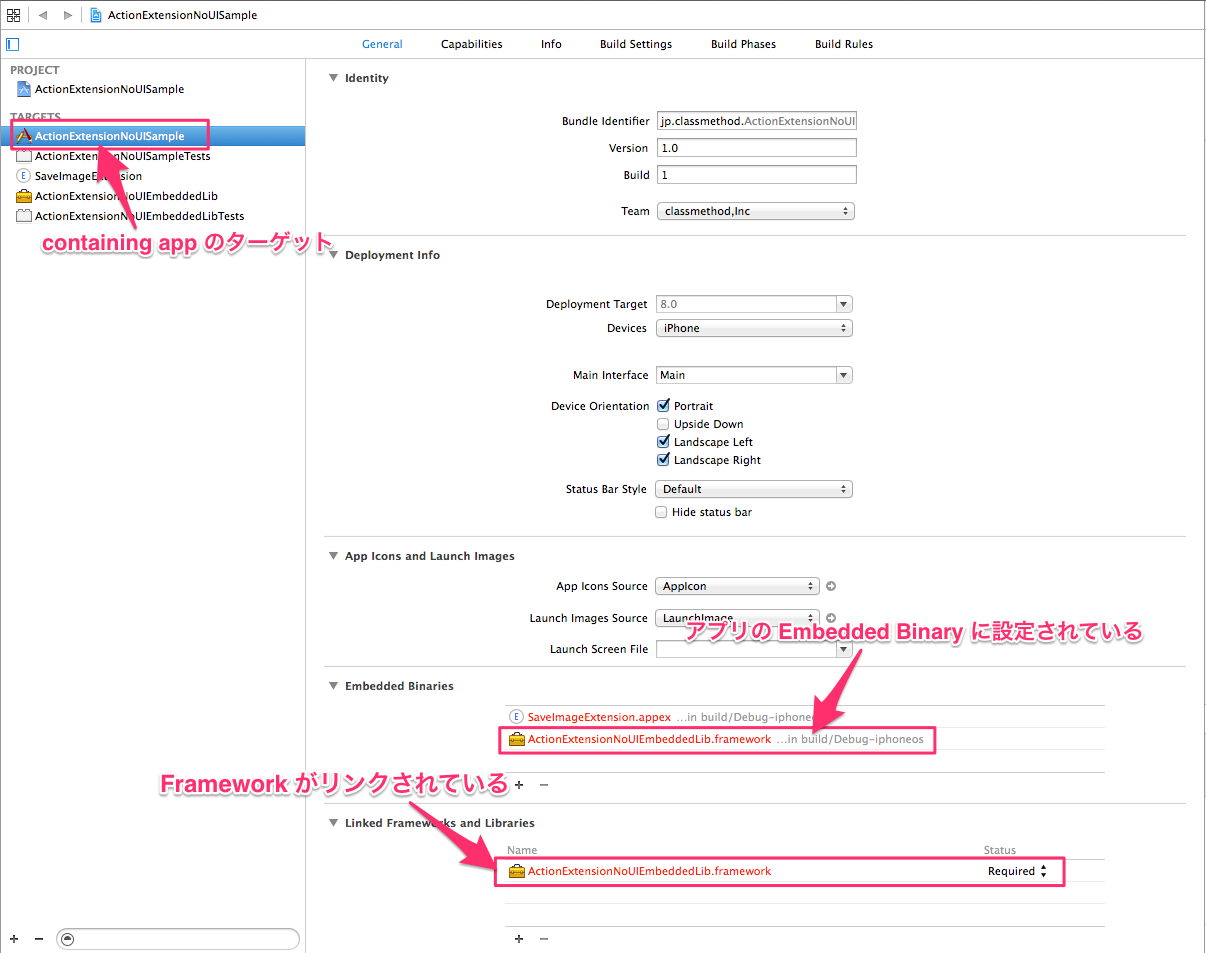Click the arrow icon beside AppIcon source
Screen dimensions: 1206x953
click(x=830, y=586)
